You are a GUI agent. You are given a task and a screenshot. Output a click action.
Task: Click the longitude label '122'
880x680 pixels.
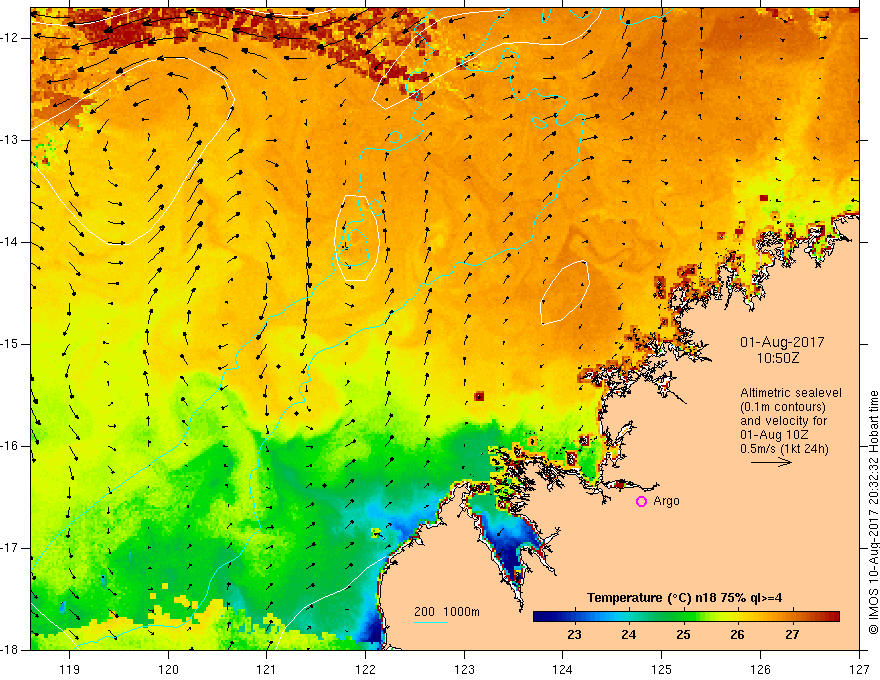pos(365,669)
